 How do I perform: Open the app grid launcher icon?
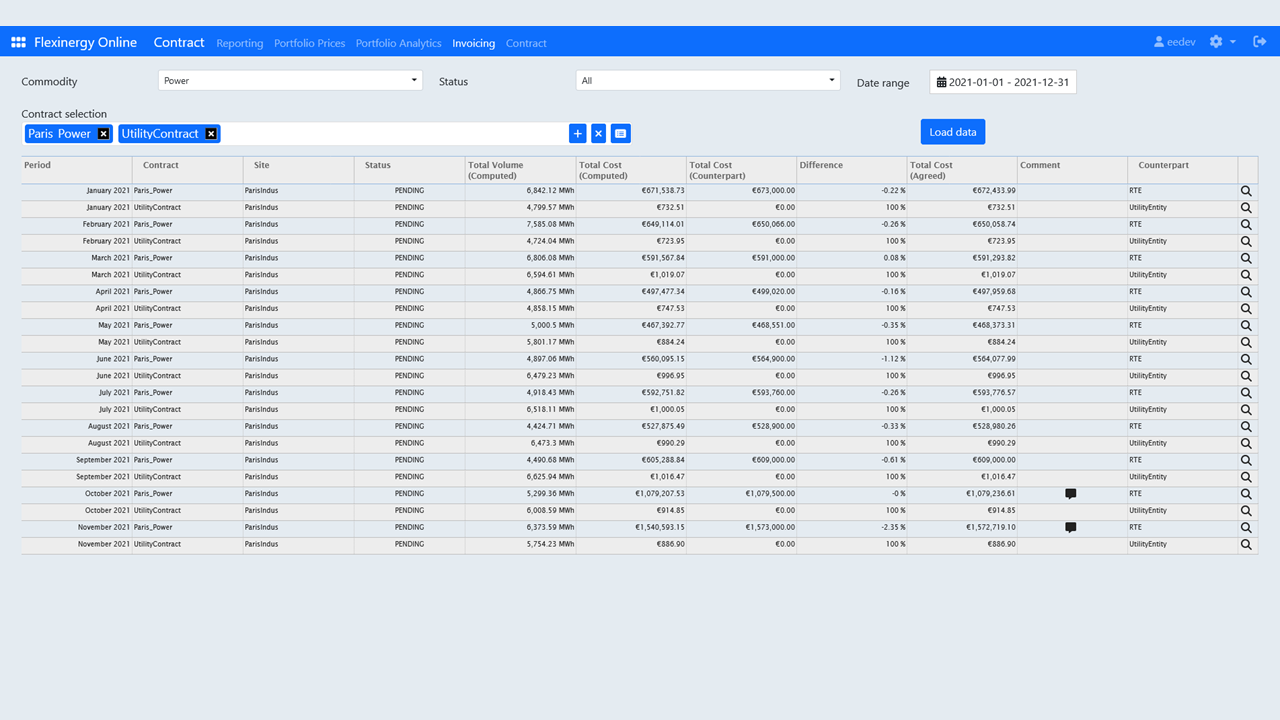coord(18,43)
